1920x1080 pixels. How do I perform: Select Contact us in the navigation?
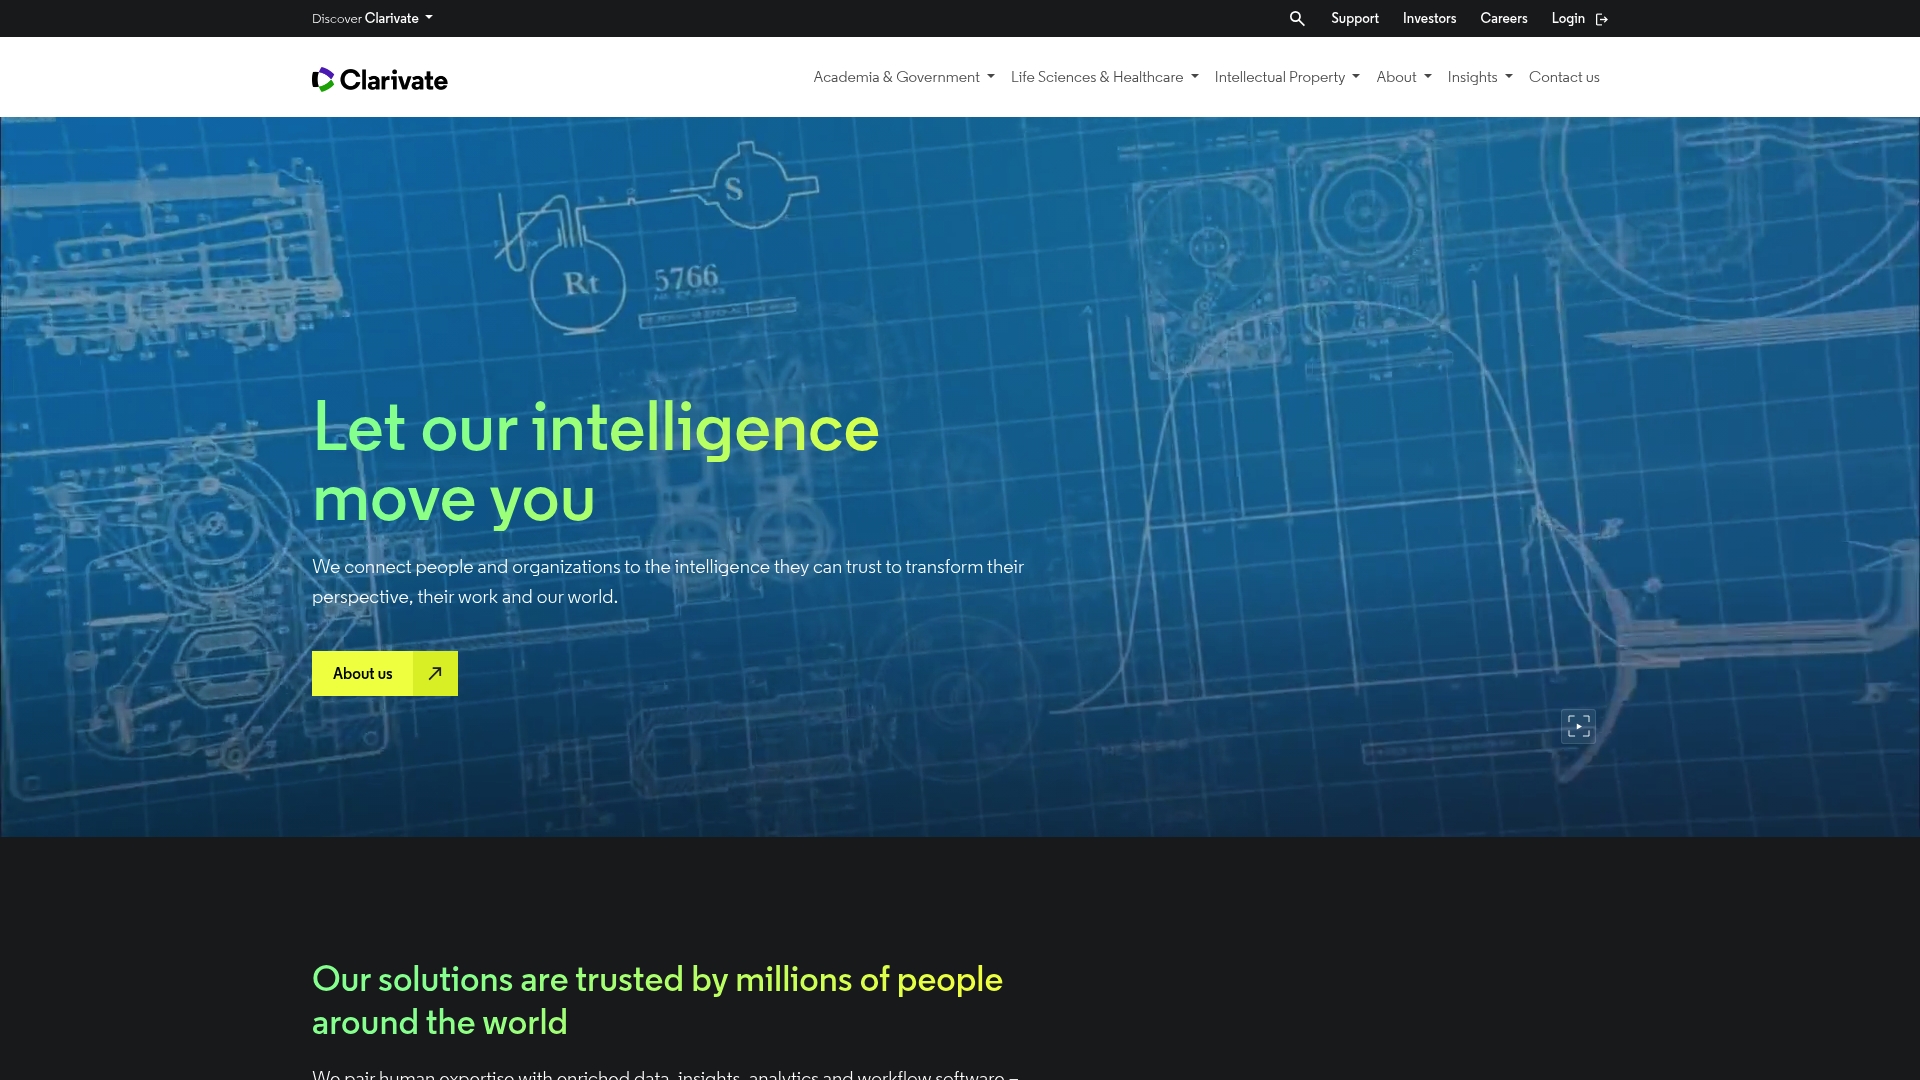pos(1564,77)
